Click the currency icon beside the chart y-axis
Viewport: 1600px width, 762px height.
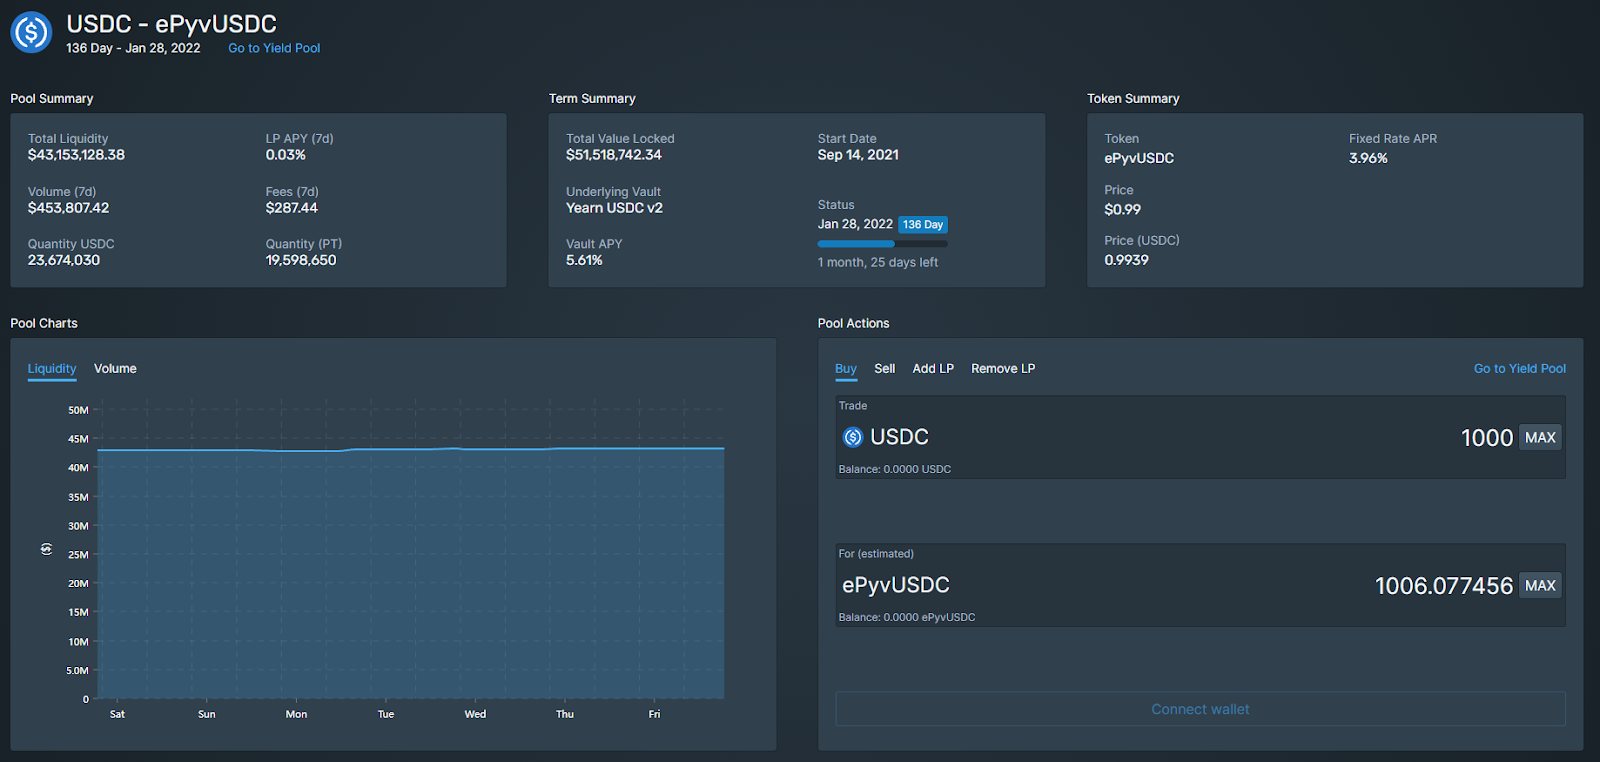[x=46, y=549]
